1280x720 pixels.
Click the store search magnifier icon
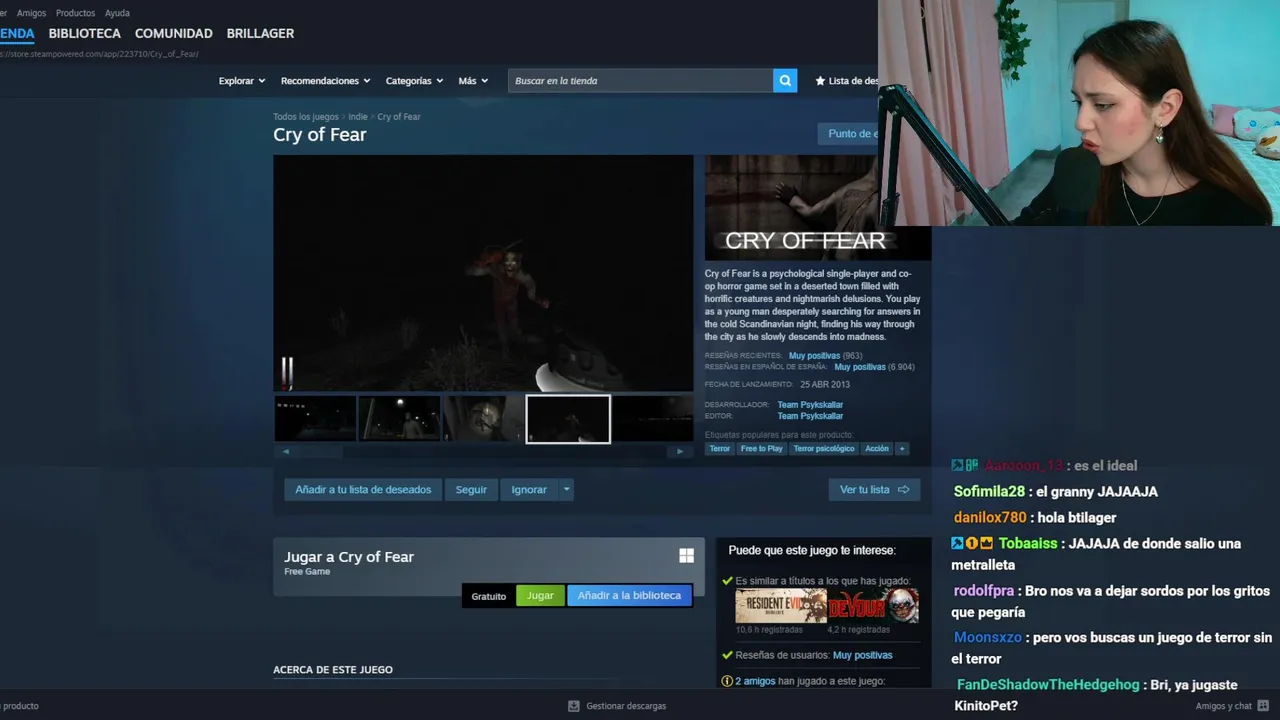(x=785, y=81)
